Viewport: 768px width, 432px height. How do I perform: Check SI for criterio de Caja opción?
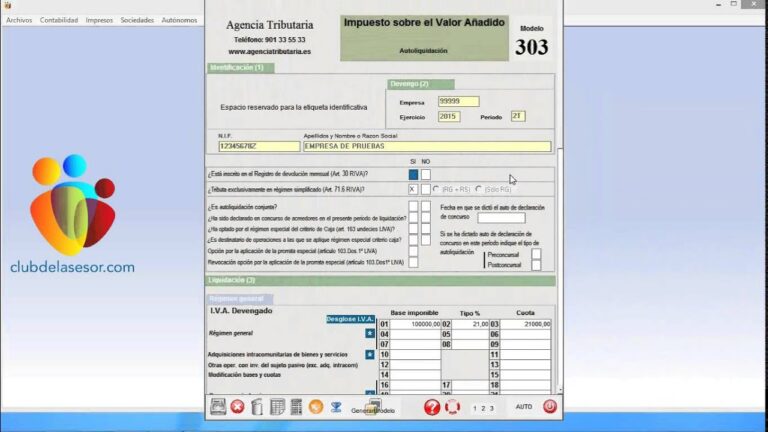tap(413, 229)
